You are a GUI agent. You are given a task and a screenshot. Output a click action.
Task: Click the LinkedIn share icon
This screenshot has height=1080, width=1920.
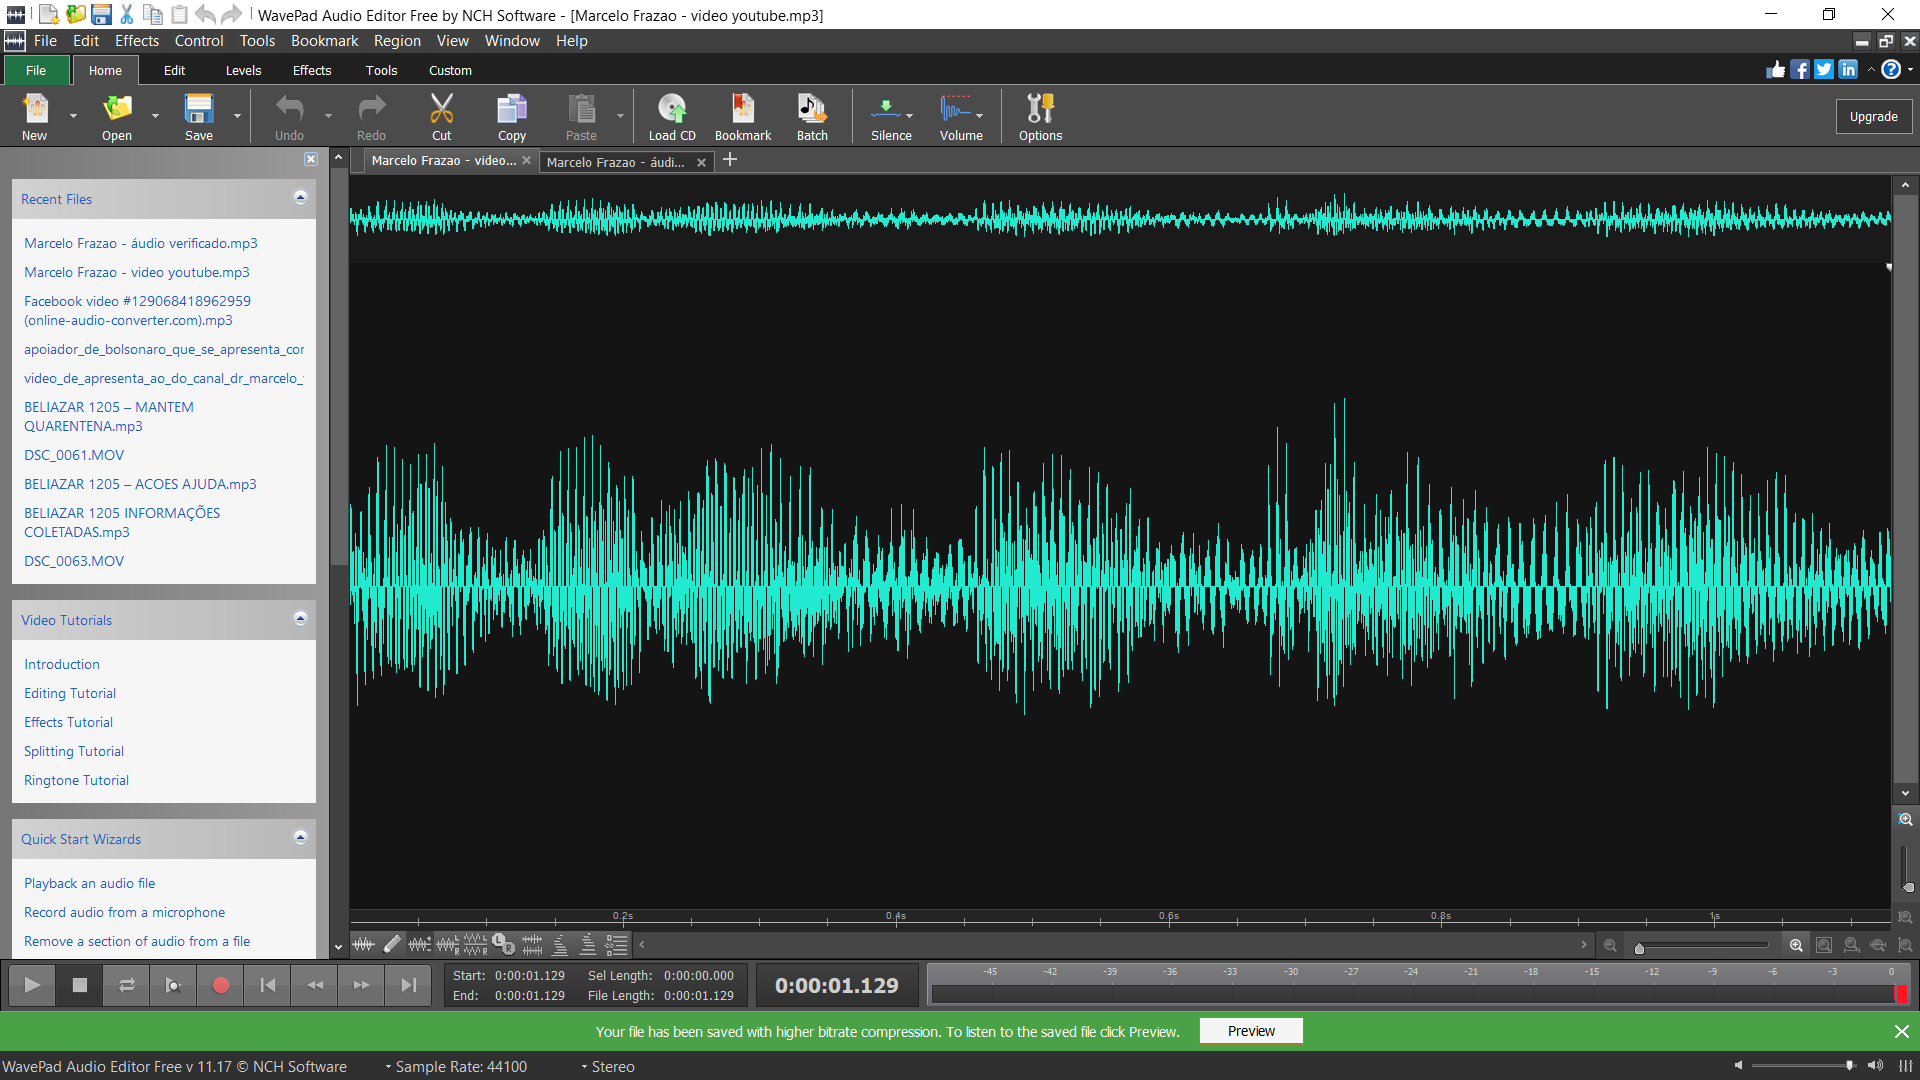[x=1848, y=69]
